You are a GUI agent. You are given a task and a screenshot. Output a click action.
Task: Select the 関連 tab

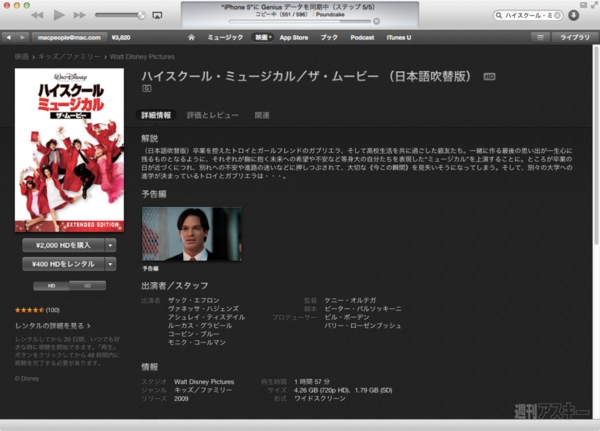(262, 115)
